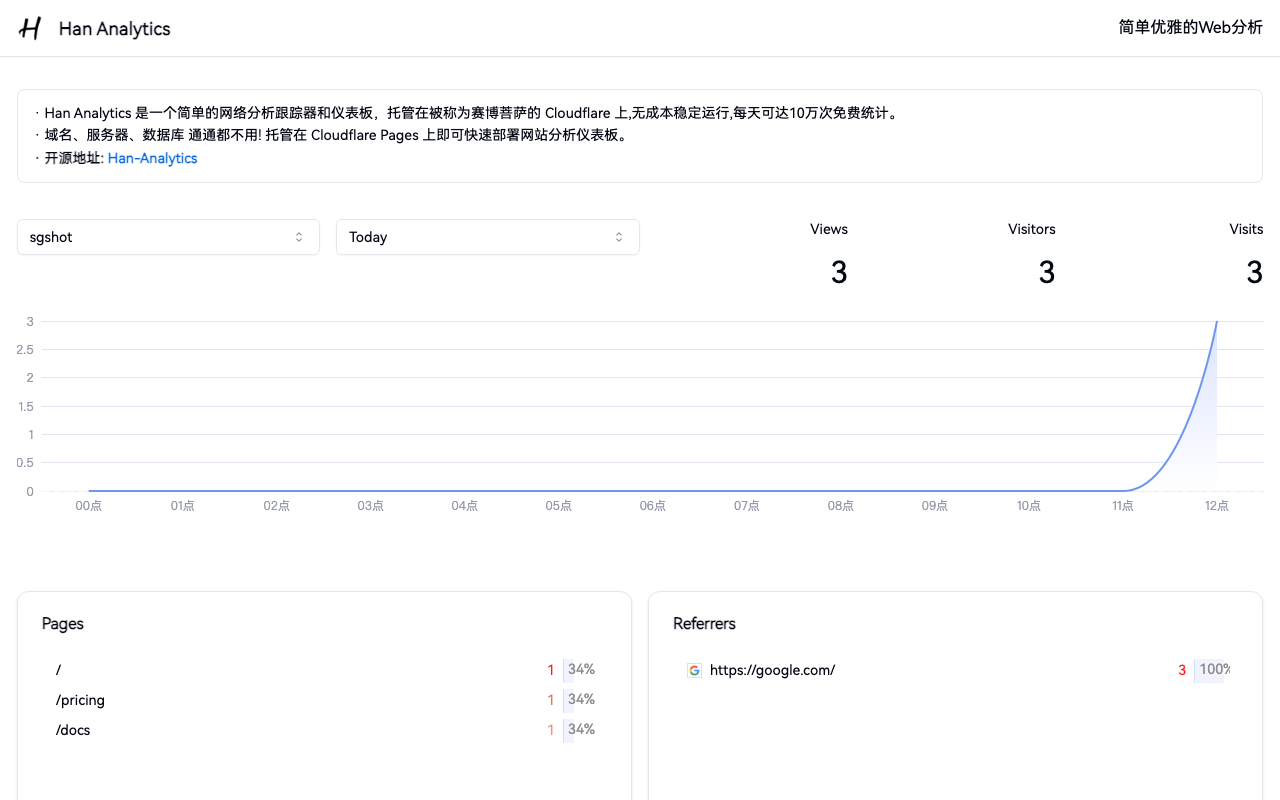Image resolution: width=1280 pixels, height=800 pixels.
Task: Select the /docs page row
Action: [324, 730]
